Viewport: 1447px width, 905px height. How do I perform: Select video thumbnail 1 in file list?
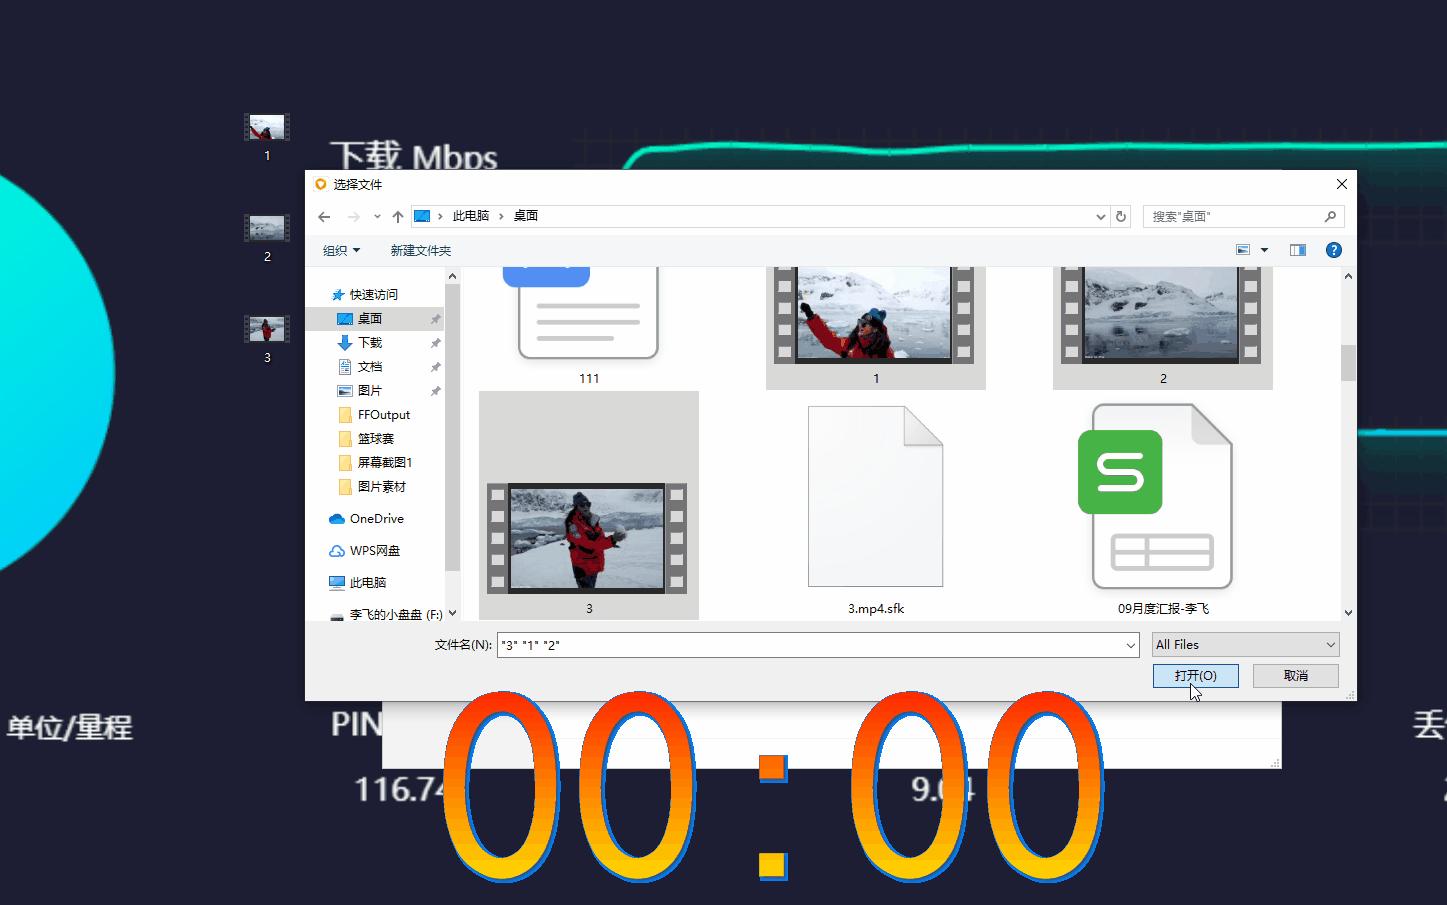(x=876, y=327)
